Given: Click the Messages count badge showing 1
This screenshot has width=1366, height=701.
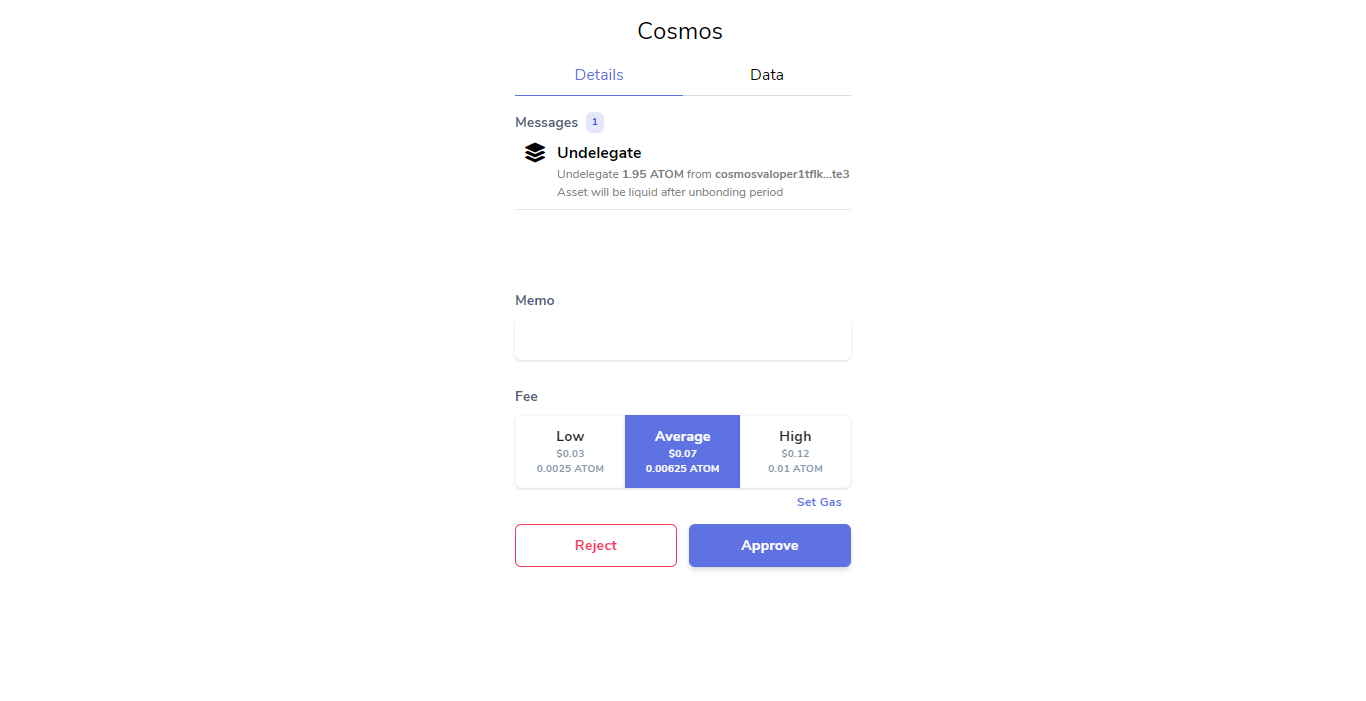Looking at the screenshot, I should pos(595,122).
